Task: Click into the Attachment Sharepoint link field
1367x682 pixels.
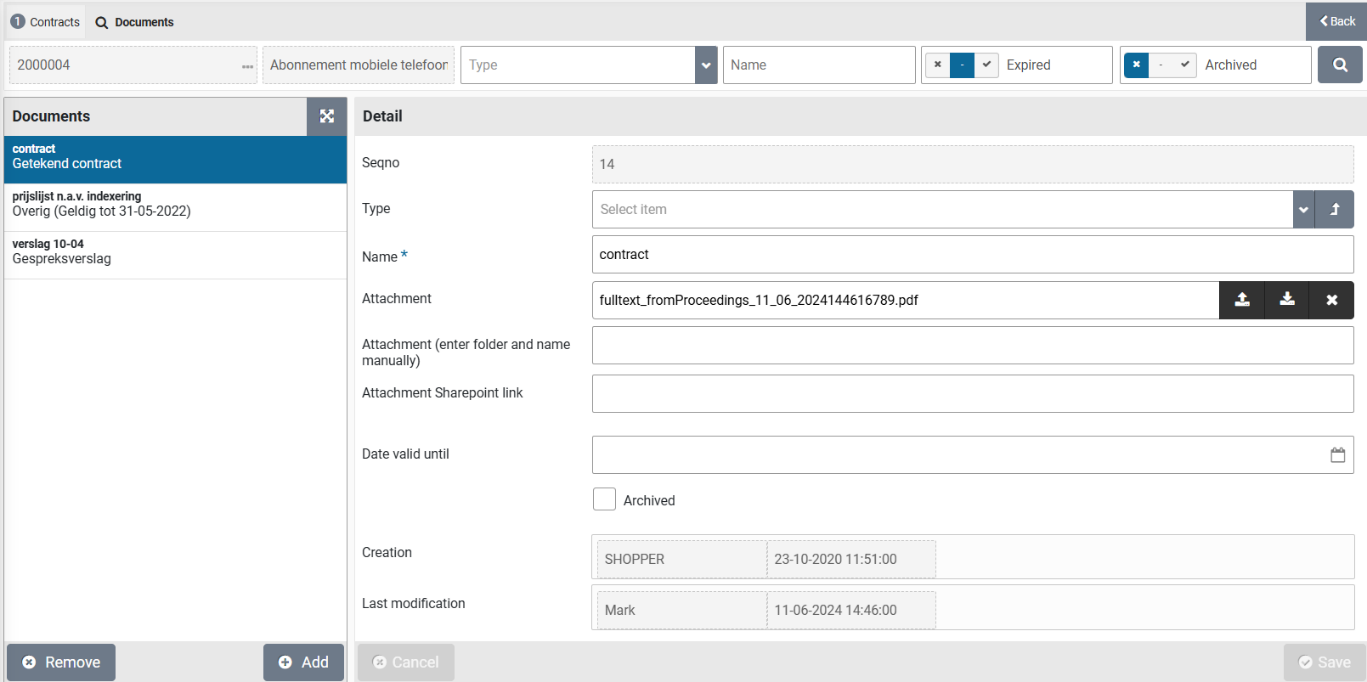Action: (x=972, y=394)
